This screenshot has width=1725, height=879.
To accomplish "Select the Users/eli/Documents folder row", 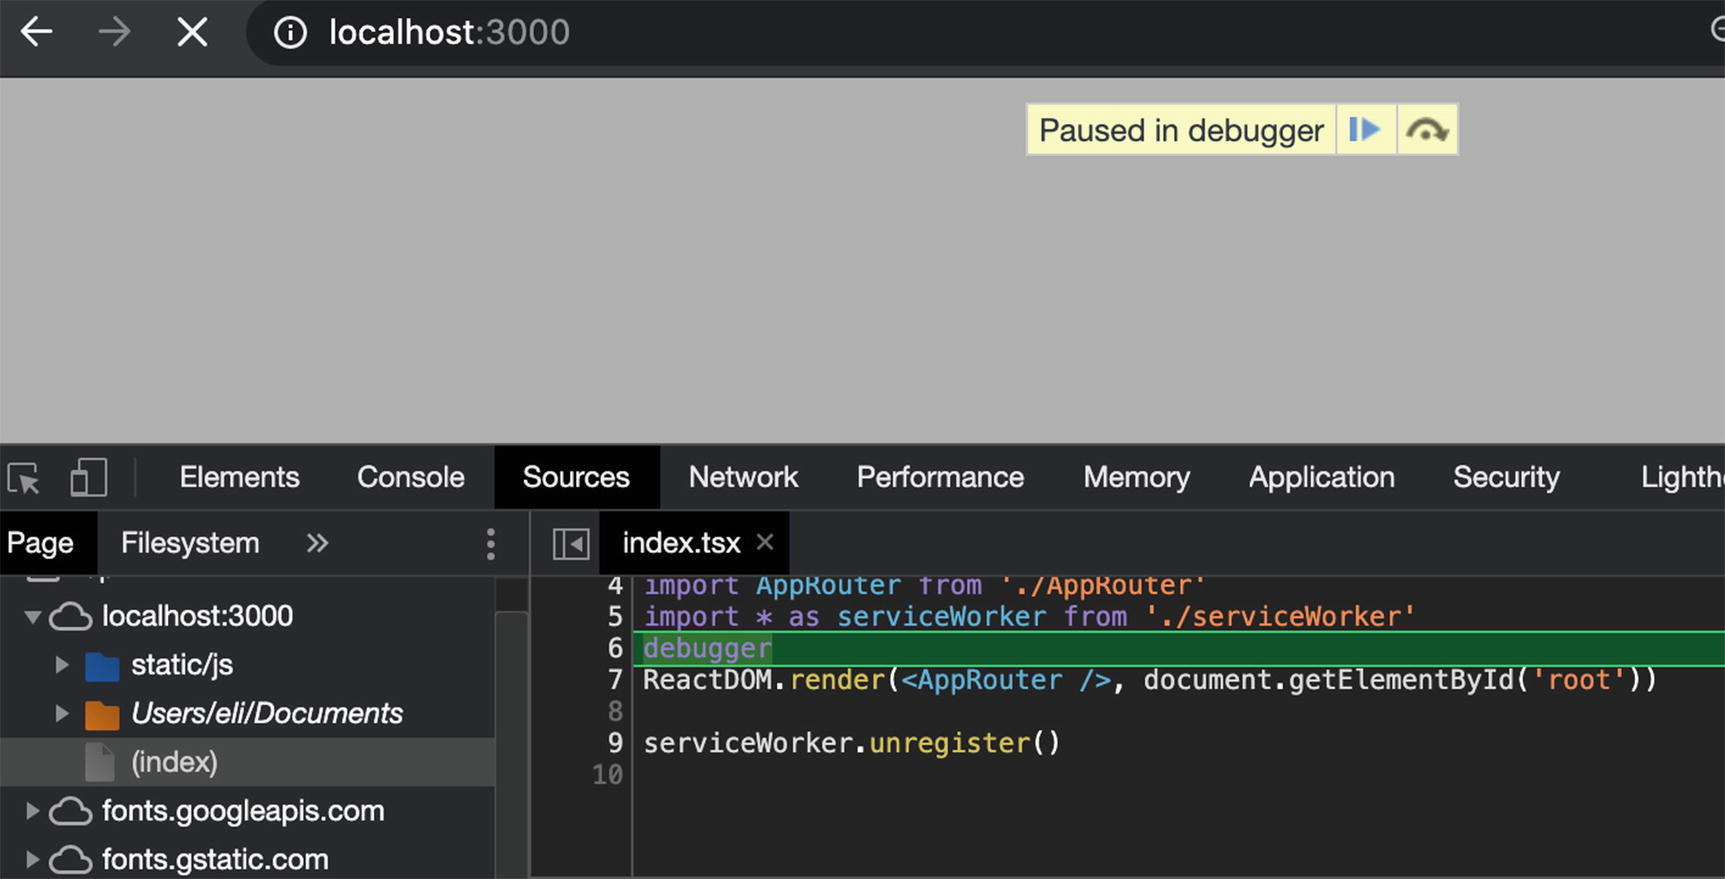I will (x=267, y=713).
